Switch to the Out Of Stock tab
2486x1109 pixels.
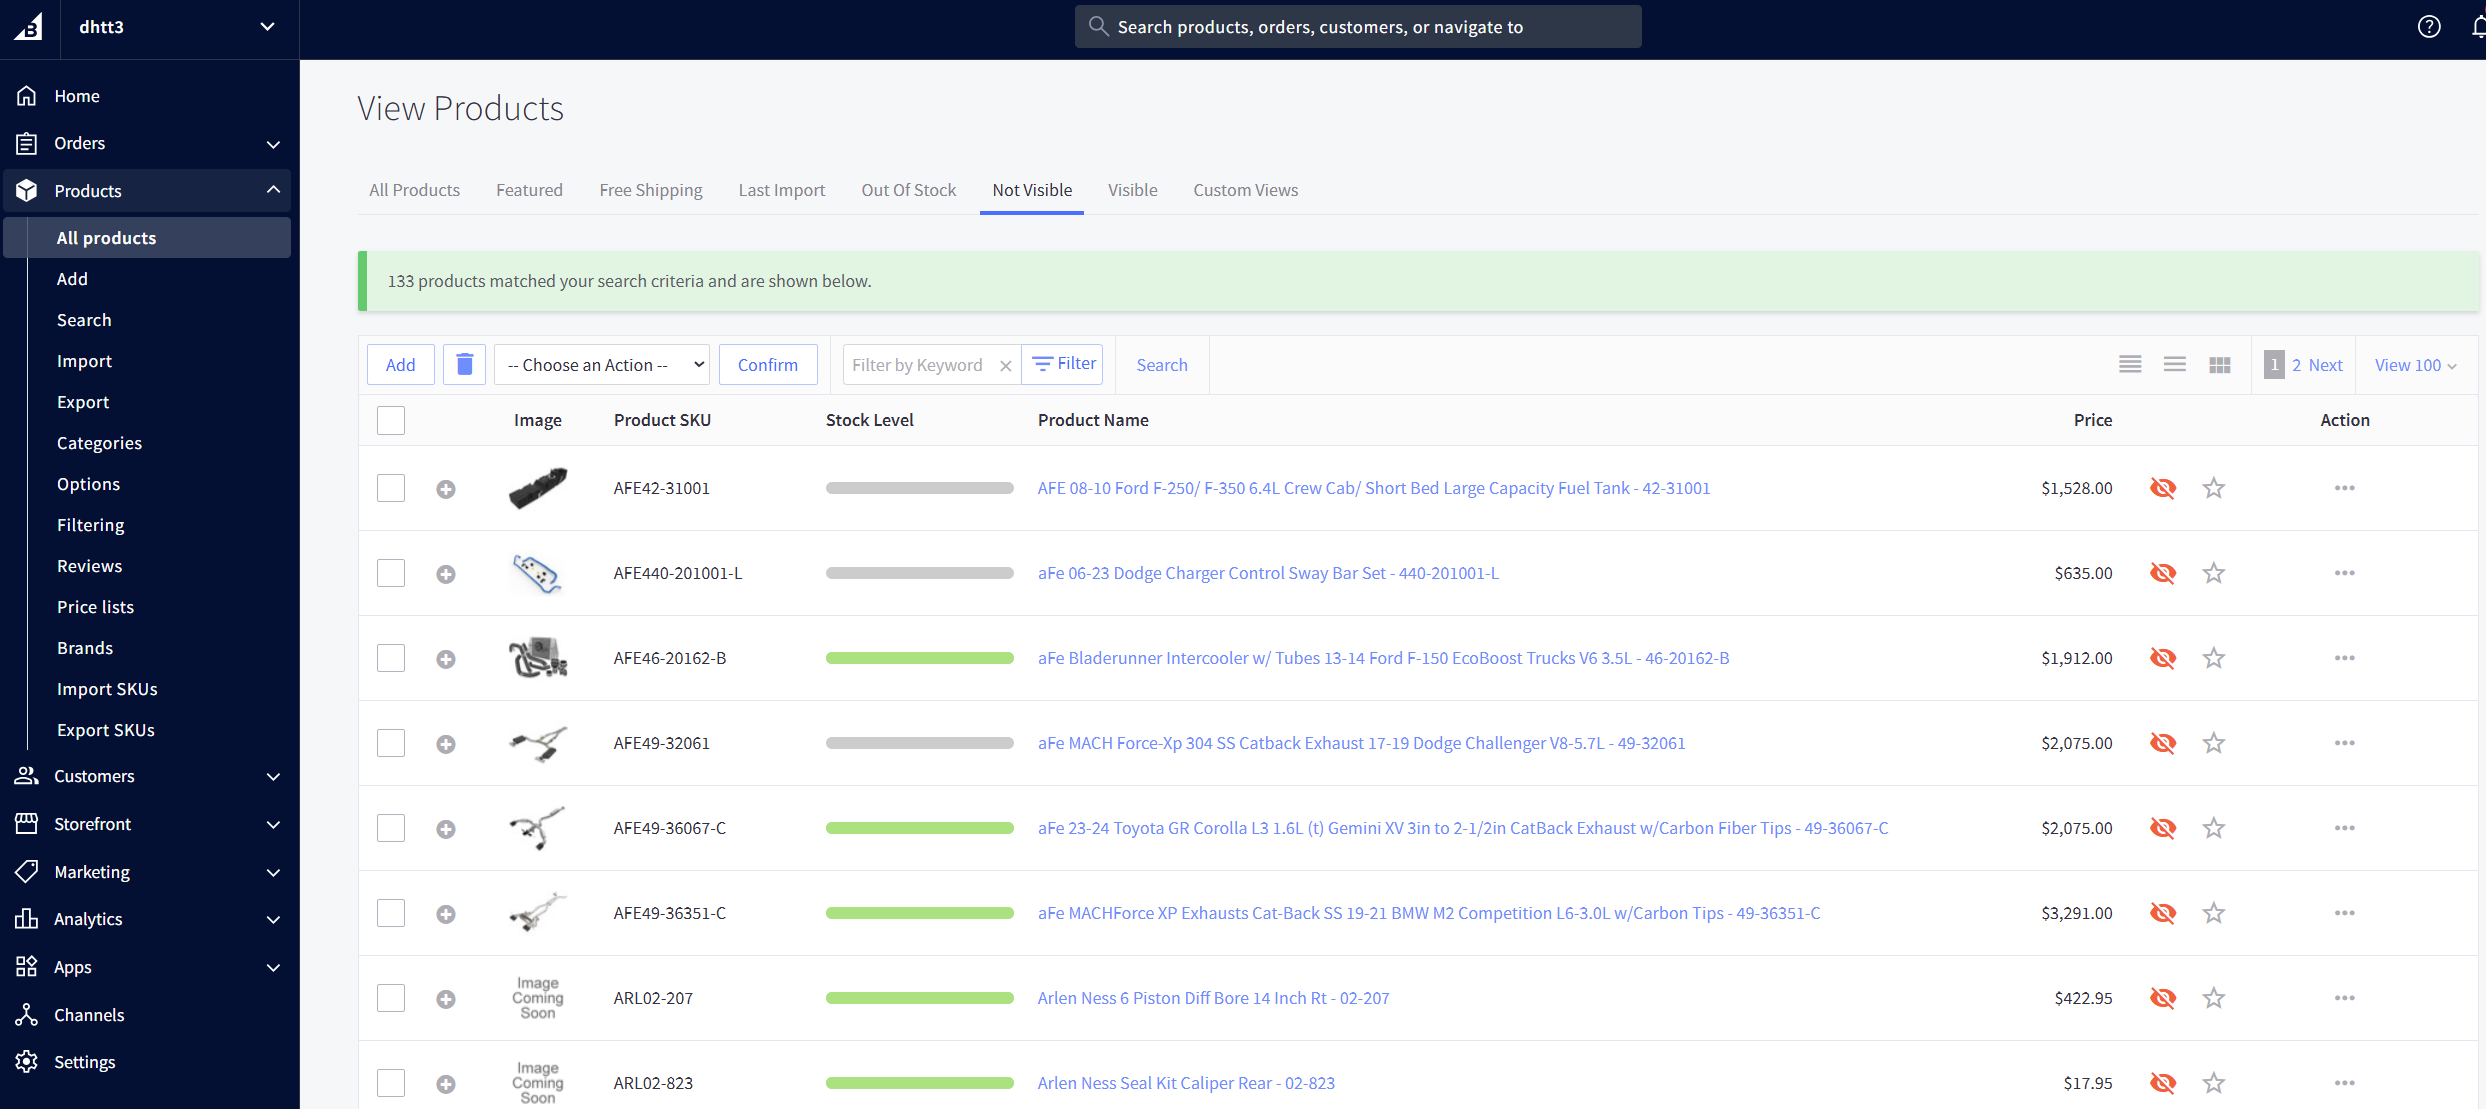pyautogui.click(x=908, y=190)
